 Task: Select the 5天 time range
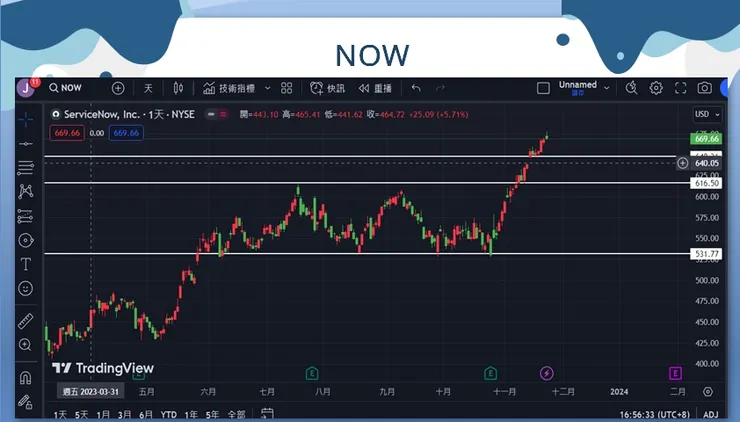coord(81,414)
